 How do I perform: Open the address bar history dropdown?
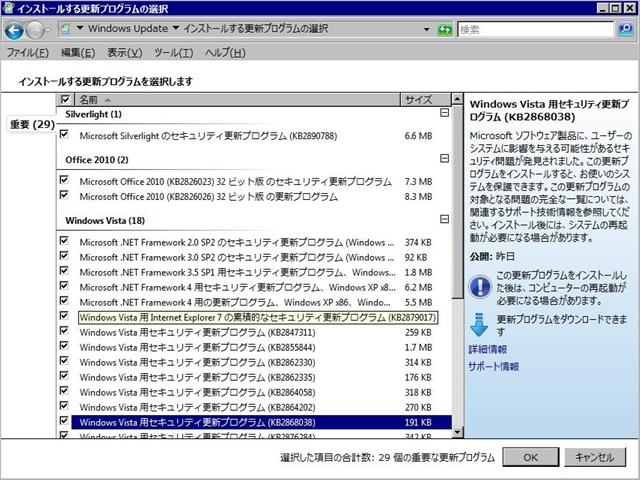click(427, 29)
